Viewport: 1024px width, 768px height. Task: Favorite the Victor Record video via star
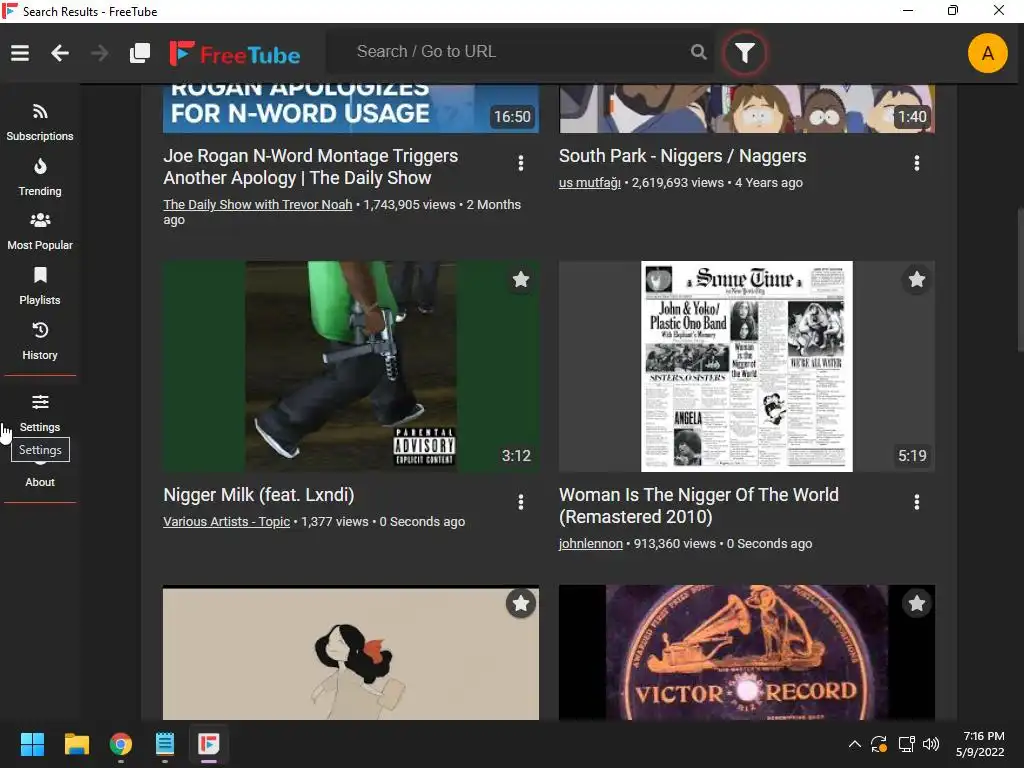(x=916, y=603)
